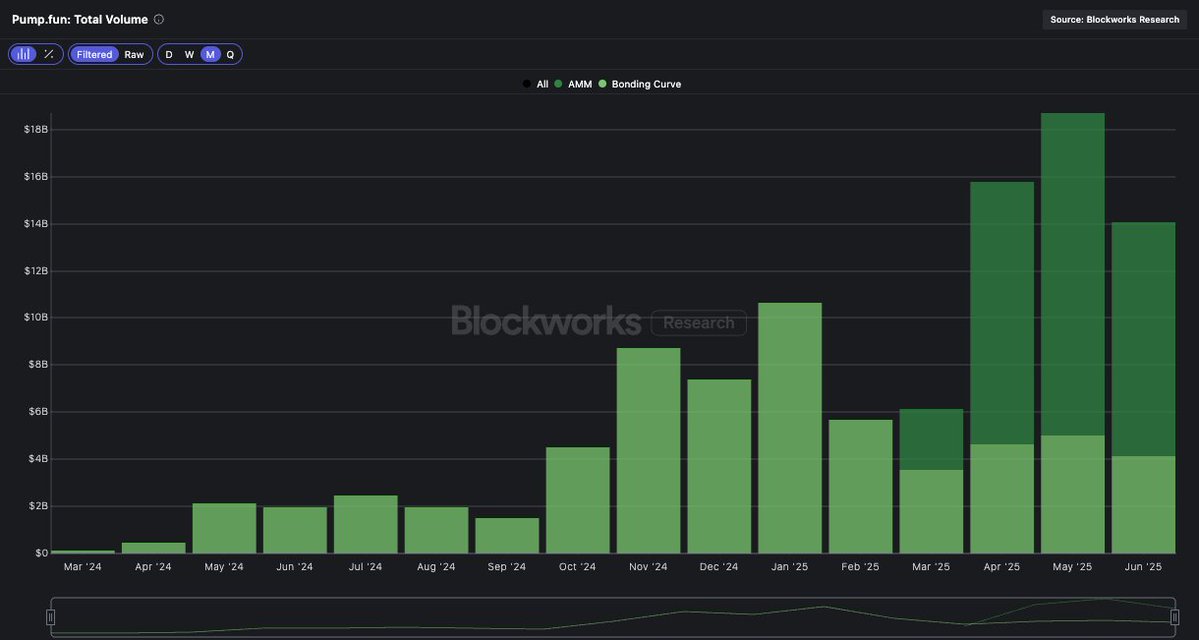Open the info tooltip icon beside Total Volume

159,20
